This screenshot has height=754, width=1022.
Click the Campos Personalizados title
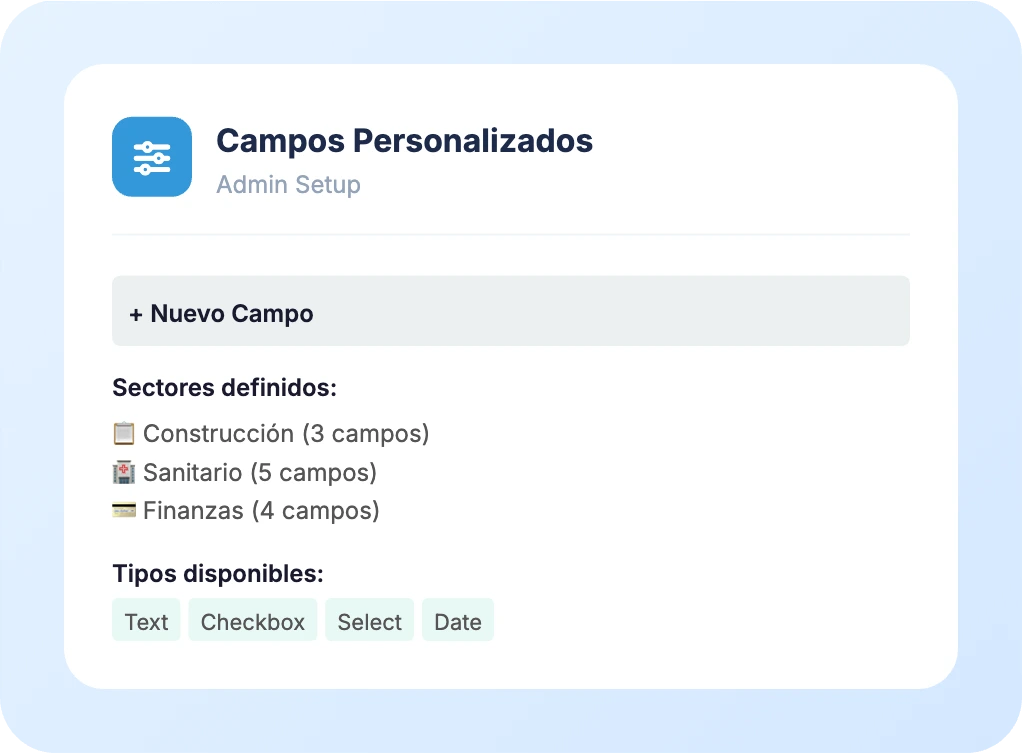404,141
